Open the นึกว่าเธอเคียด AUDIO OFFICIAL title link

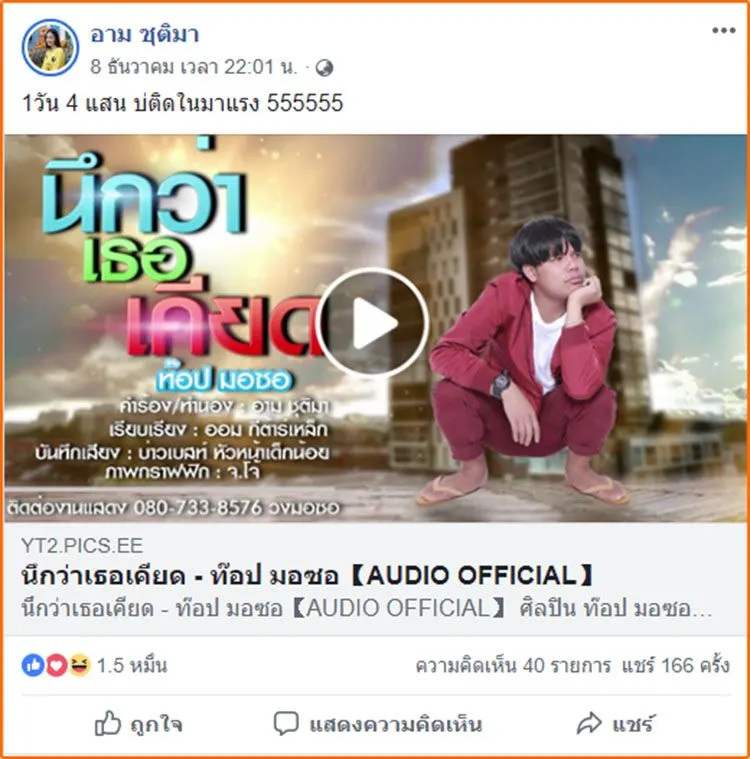tap(307, 576)
